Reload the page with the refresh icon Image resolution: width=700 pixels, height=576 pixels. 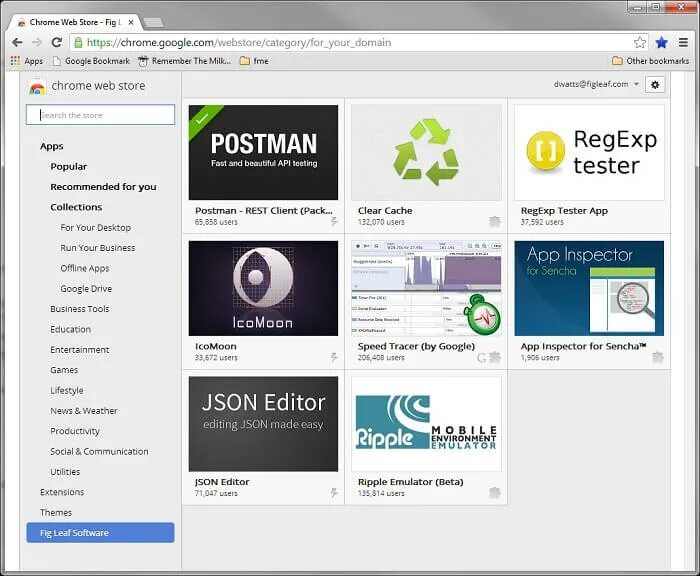[56, 42]
